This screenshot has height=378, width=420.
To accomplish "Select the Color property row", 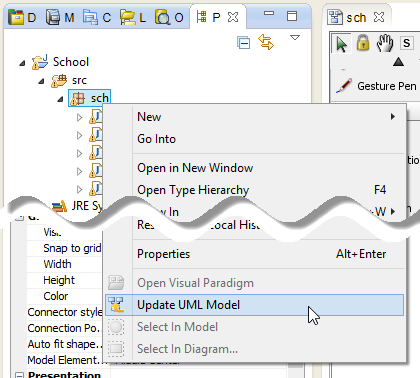I will pos(56,296).
